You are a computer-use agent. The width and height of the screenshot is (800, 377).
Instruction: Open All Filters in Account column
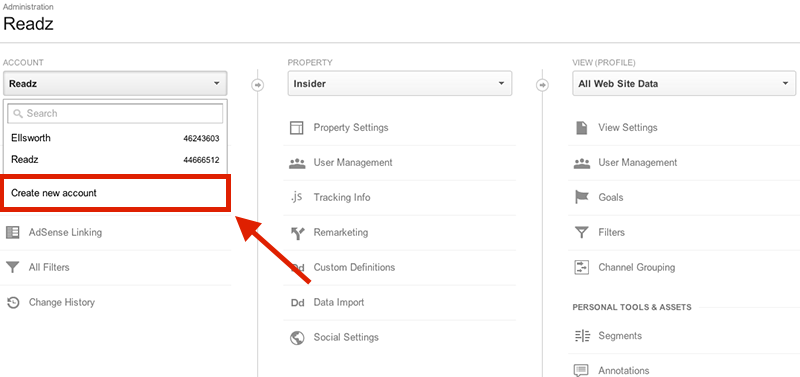click(x=49, y=267)
